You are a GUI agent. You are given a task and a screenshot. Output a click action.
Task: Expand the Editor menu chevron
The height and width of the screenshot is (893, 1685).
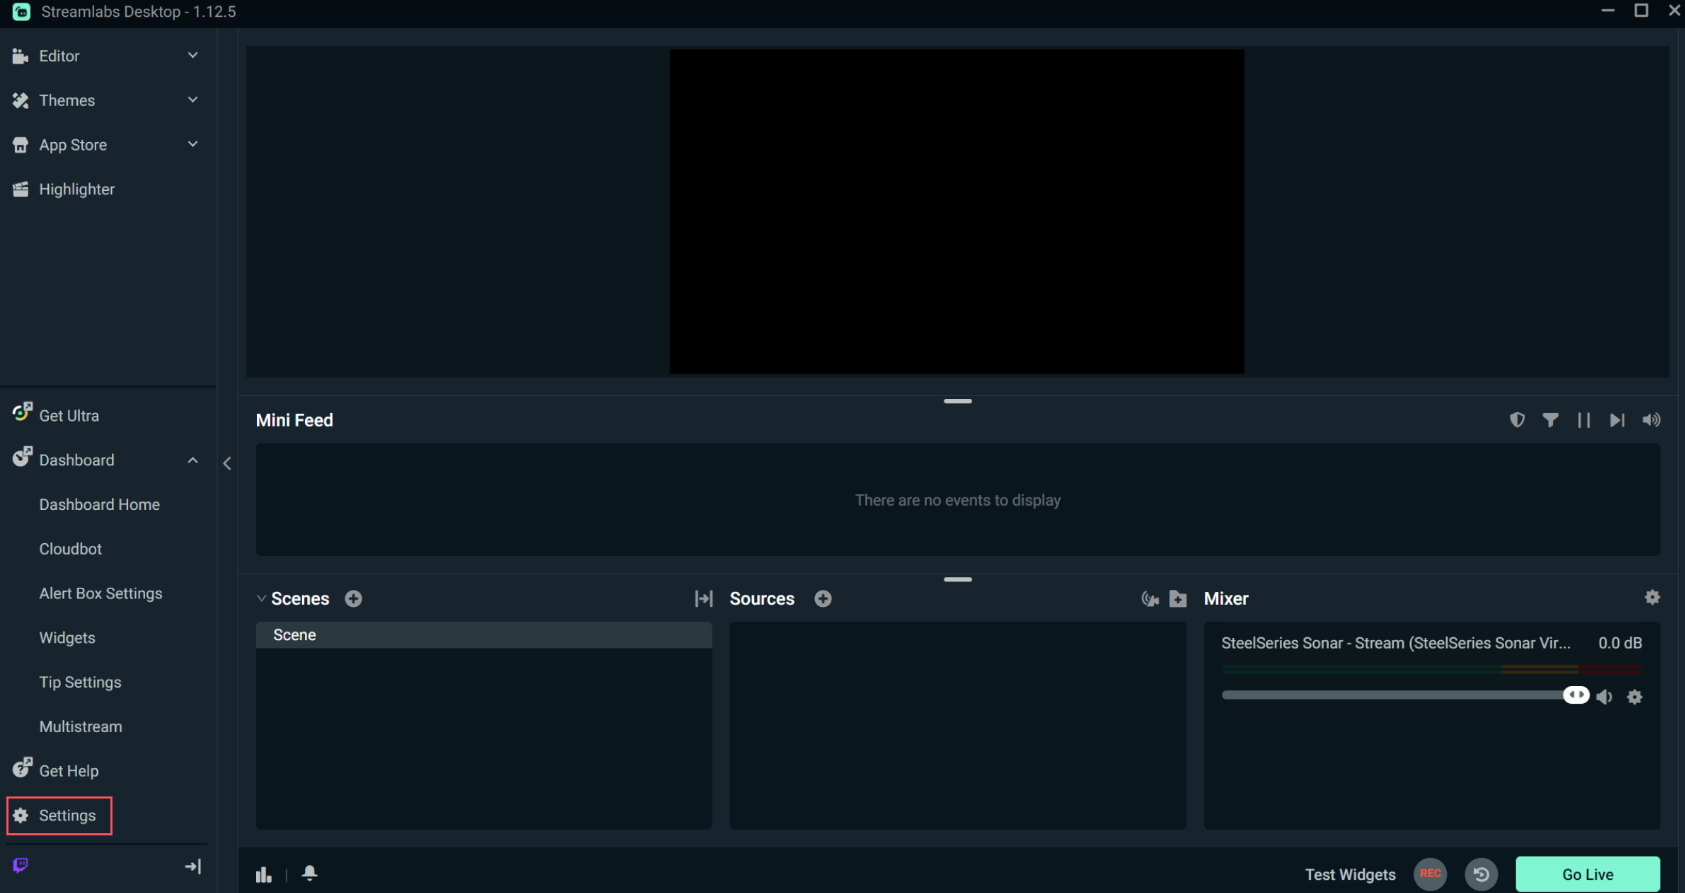(193, 56)
